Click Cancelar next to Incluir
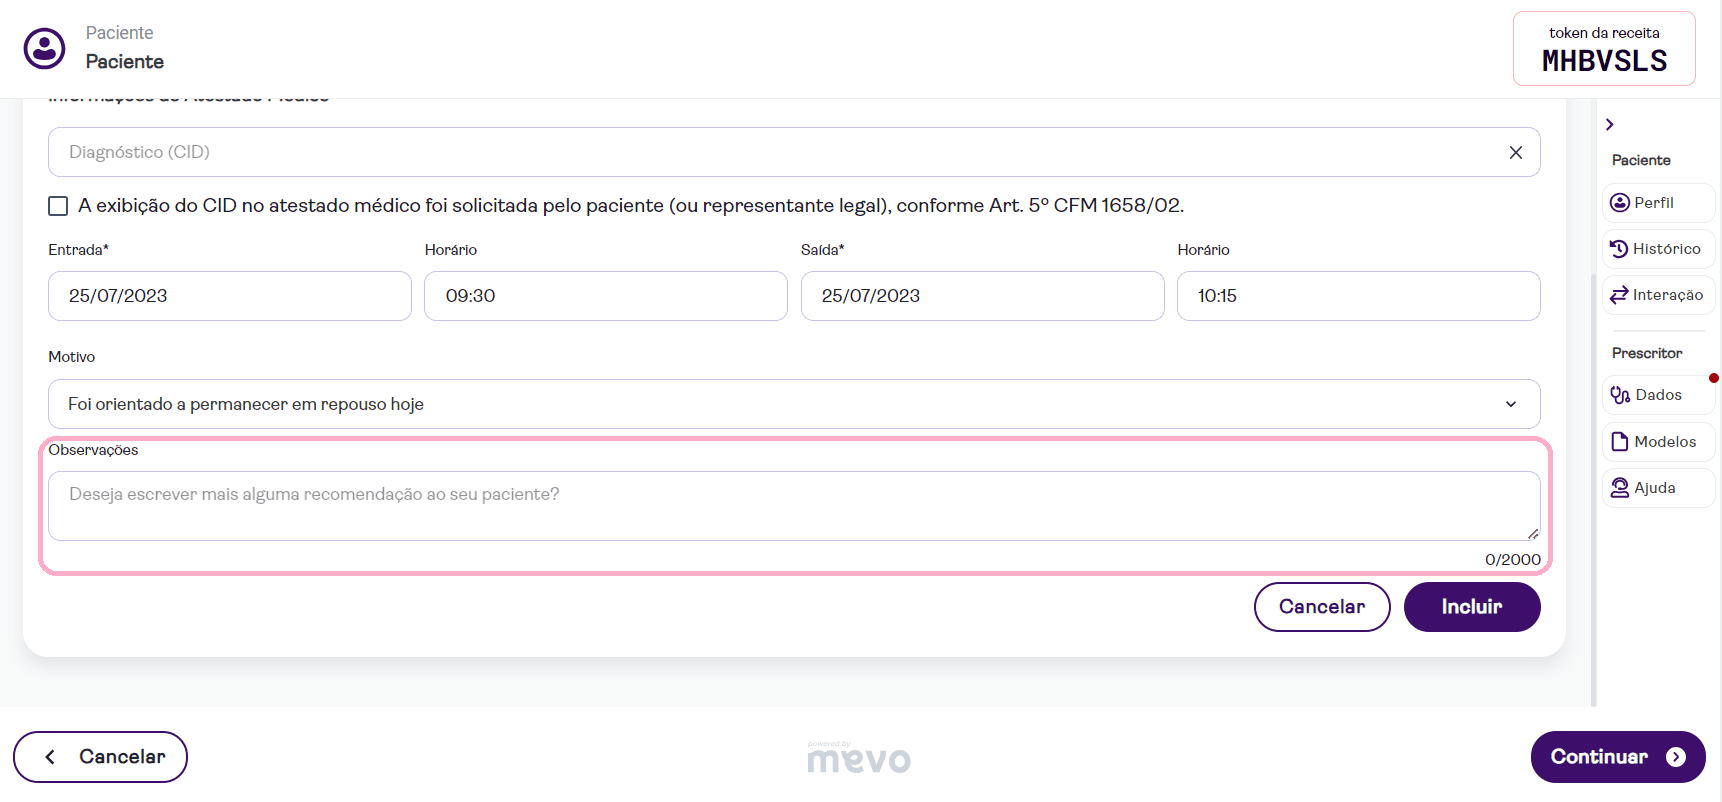 tap(1321, 607)
